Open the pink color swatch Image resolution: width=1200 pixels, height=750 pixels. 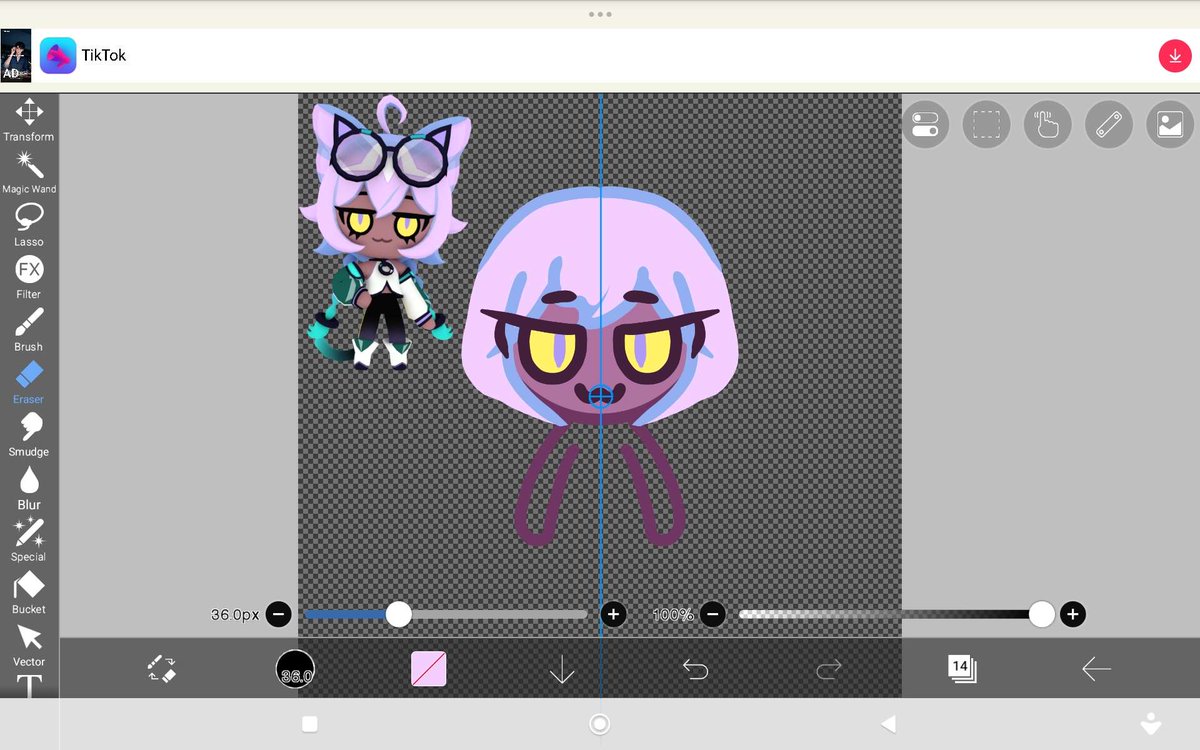[429, 669]
